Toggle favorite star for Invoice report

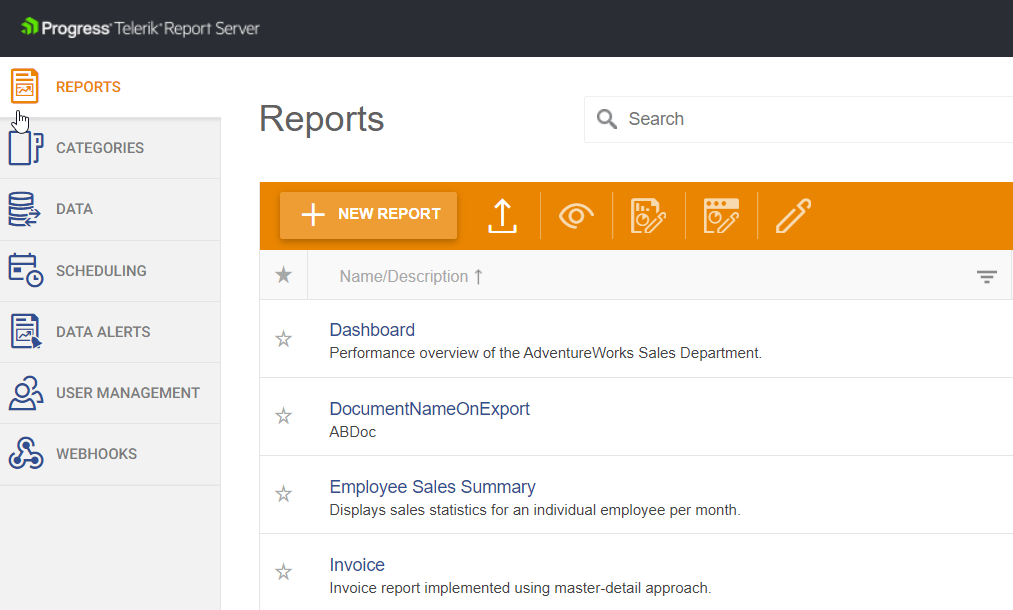pyautogui.click(x=284, y=572)
